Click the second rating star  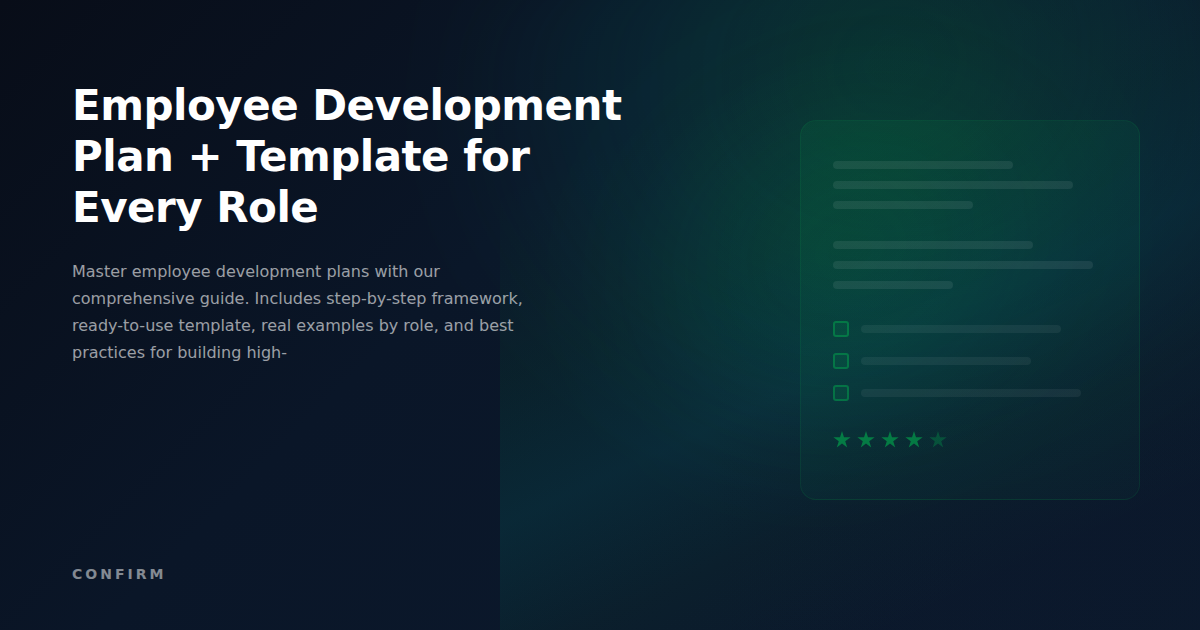click(865, 438)
